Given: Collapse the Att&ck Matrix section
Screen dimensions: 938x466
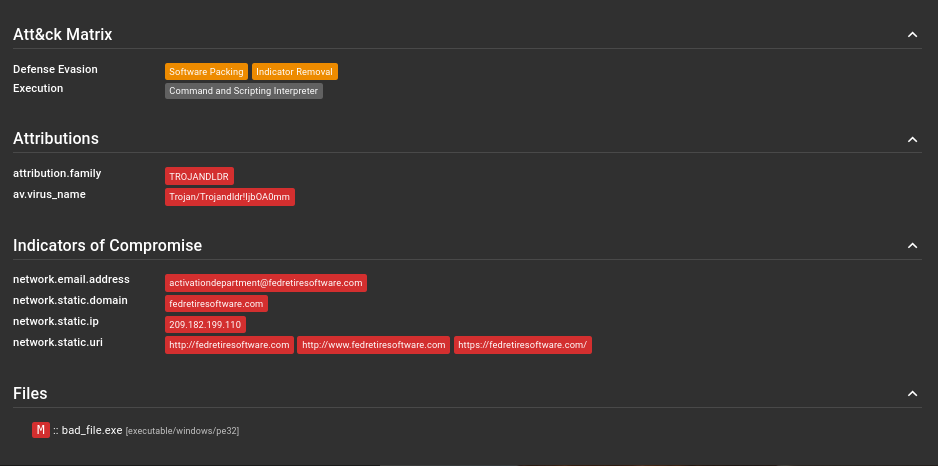Looking at the screenshot, I should 912,35.
